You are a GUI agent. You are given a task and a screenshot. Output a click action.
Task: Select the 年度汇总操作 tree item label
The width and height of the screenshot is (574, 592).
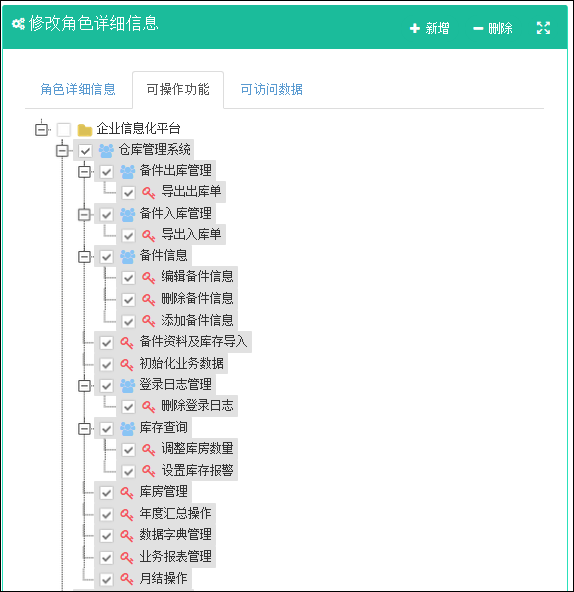pyautogui.click(x=176, y=513)
